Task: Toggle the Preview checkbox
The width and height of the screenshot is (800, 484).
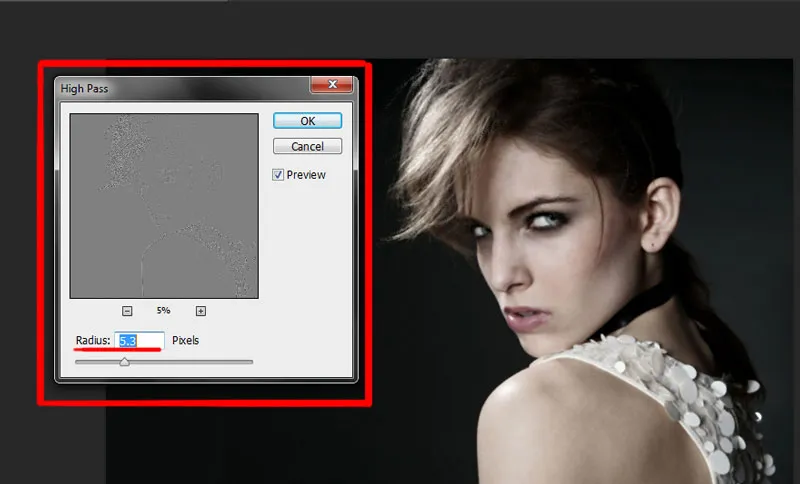Action: tap(278, 175)
